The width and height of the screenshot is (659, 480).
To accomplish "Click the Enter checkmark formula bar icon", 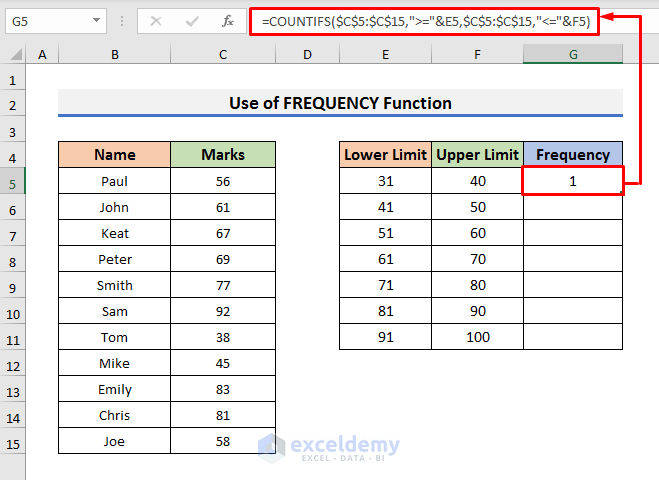I will [x=192, y=21].
